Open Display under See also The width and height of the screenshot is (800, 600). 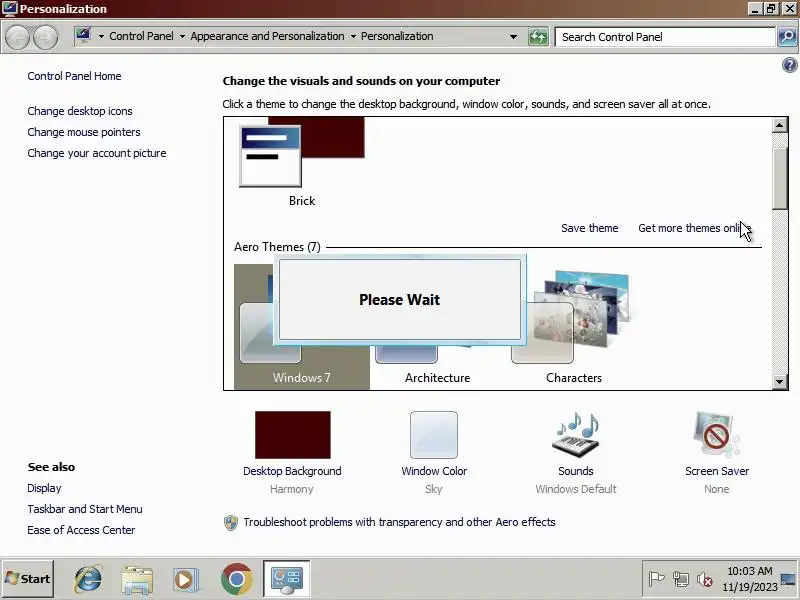click(44, 488)
